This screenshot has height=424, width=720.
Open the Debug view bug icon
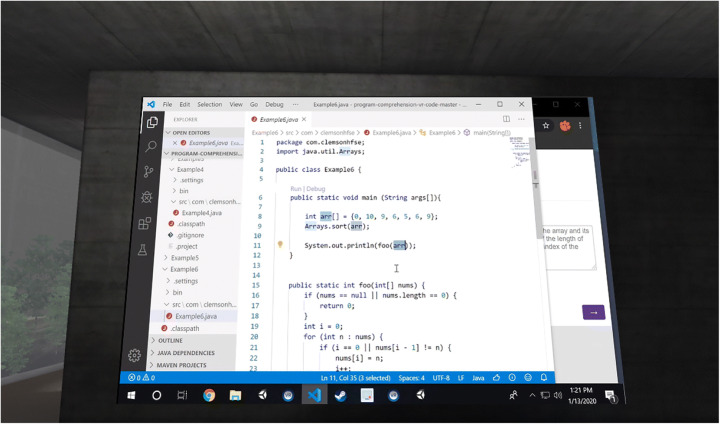pyautogui.click(x=146, y=197)
